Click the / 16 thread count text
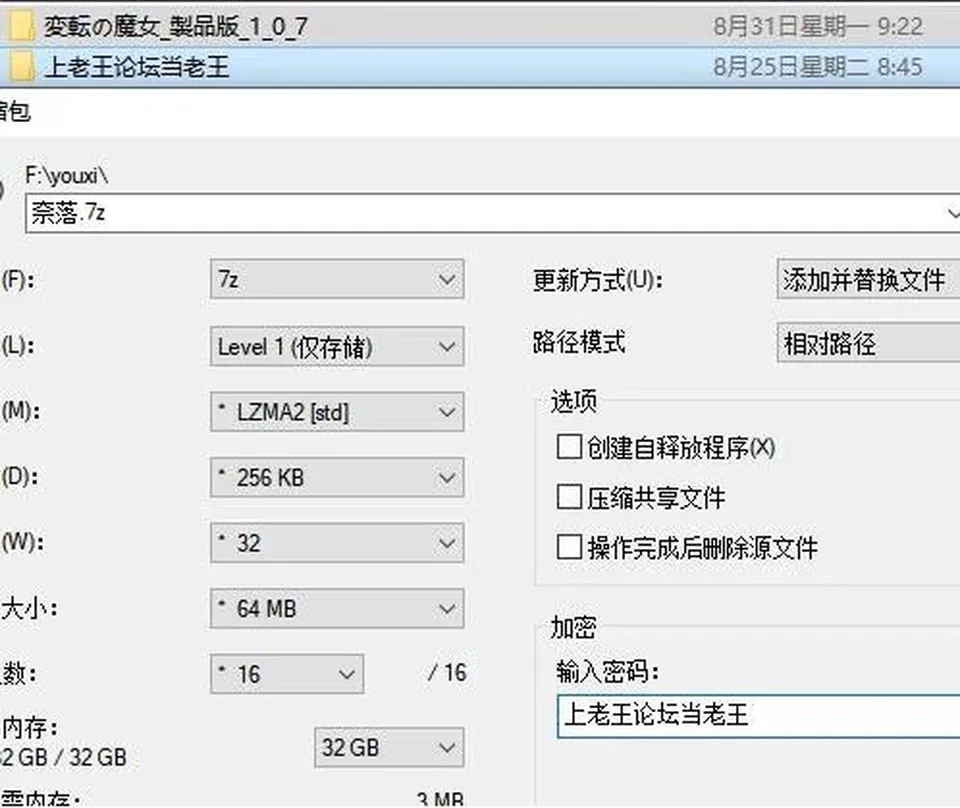The width and height of the screenshot is (960, 808). [448, 673]
